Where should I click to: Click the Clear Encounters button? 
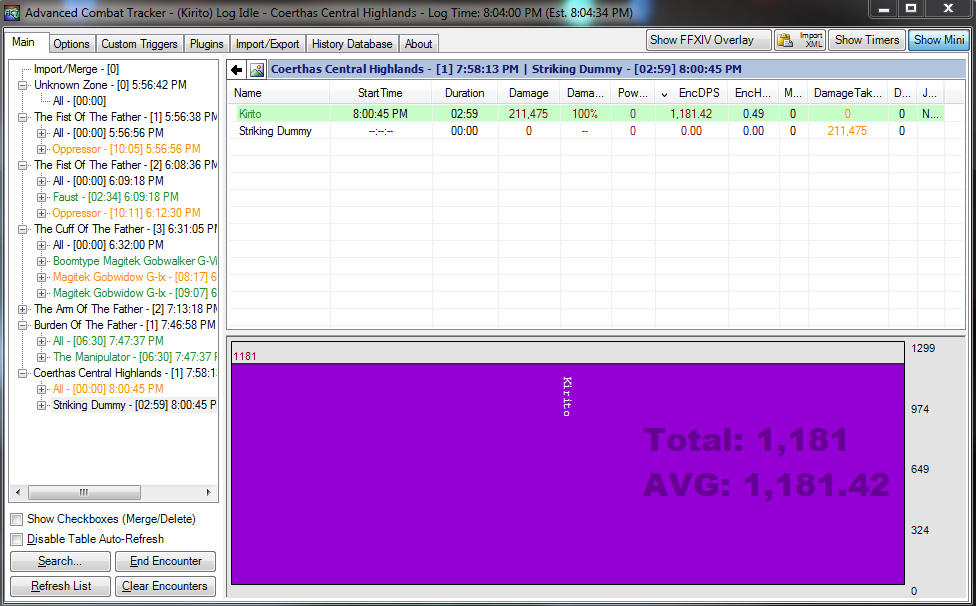click(x=166, y=586)
